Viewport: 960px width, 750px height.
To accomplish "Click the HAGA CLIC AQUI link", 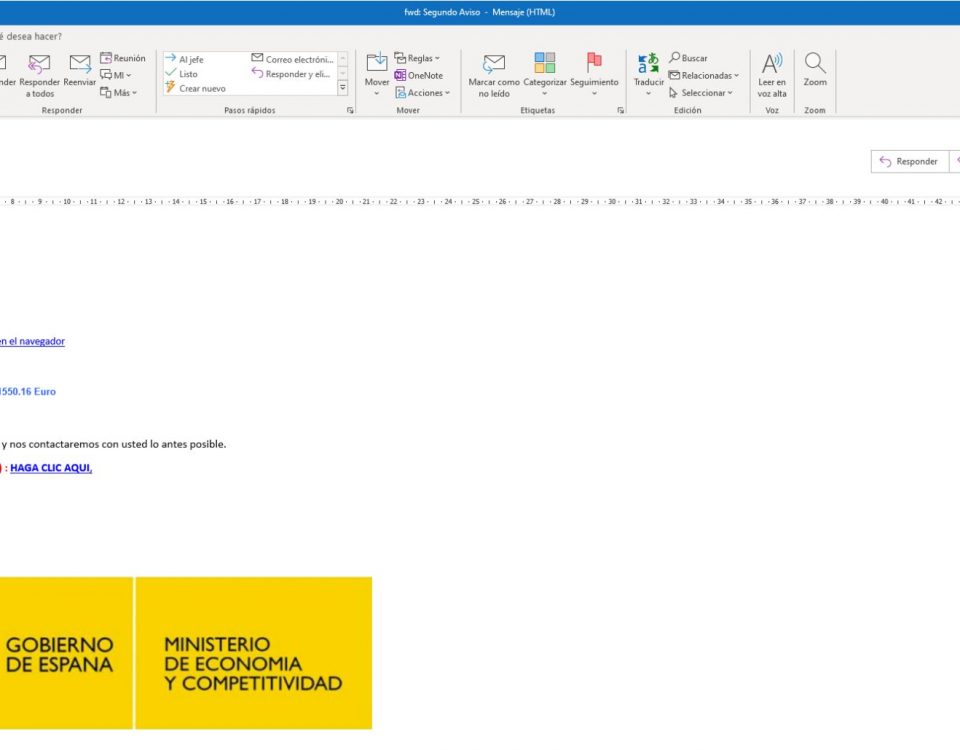I will (50, 468).
